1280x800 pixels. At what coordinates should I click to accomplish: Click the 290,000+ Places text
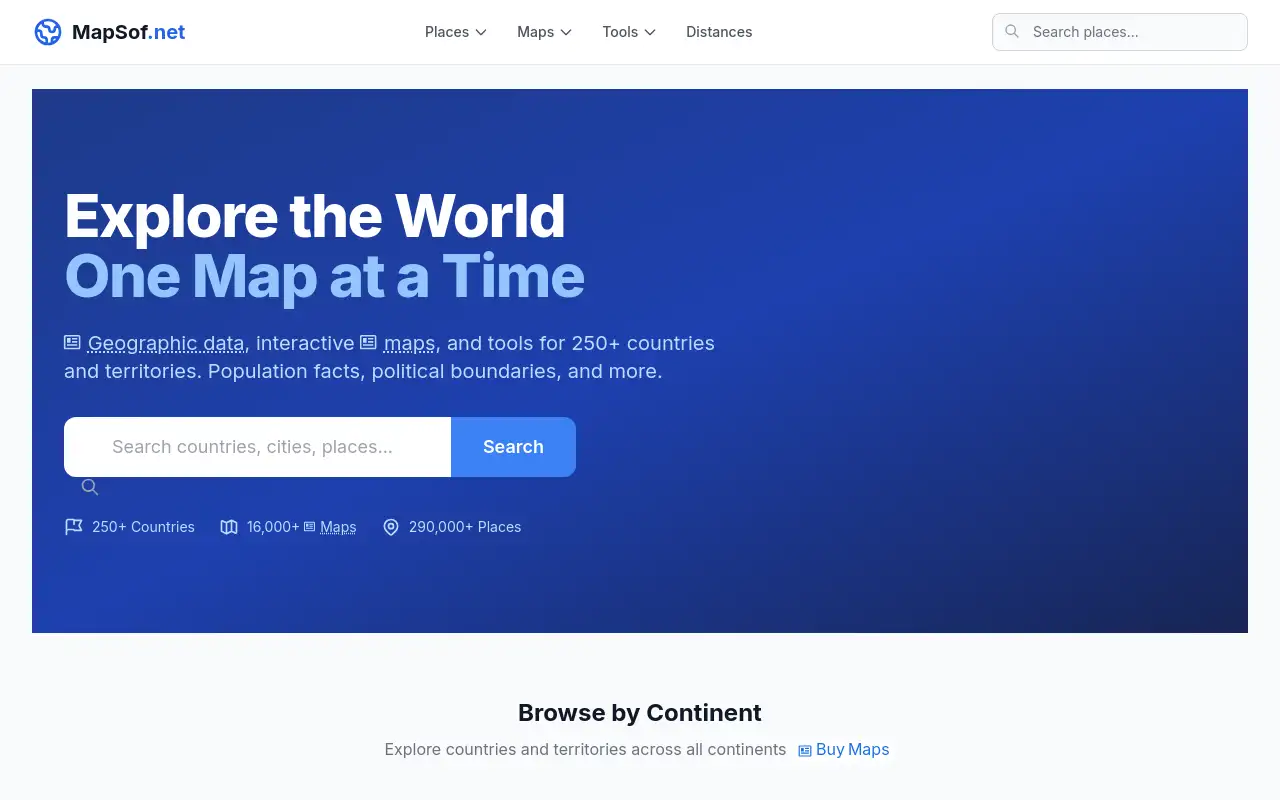point(465,527)
